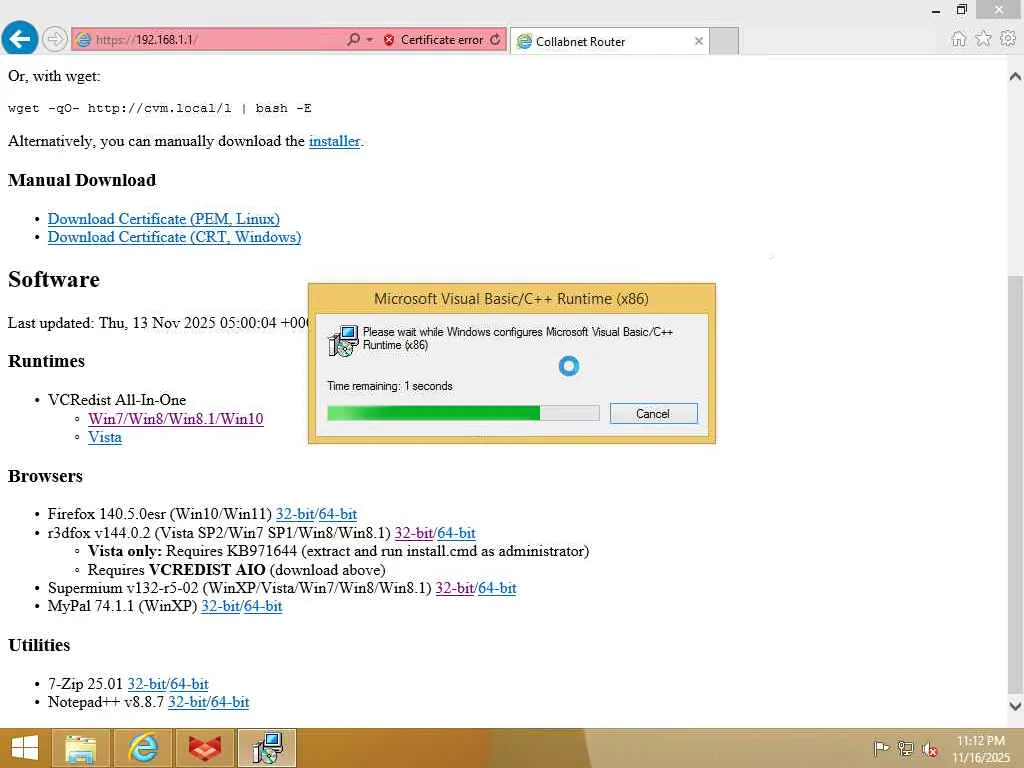1024x768 pixels.
Task: Click the vertical scrollbar thumb
Action: pyautogui.click(x=1015, y=487)
